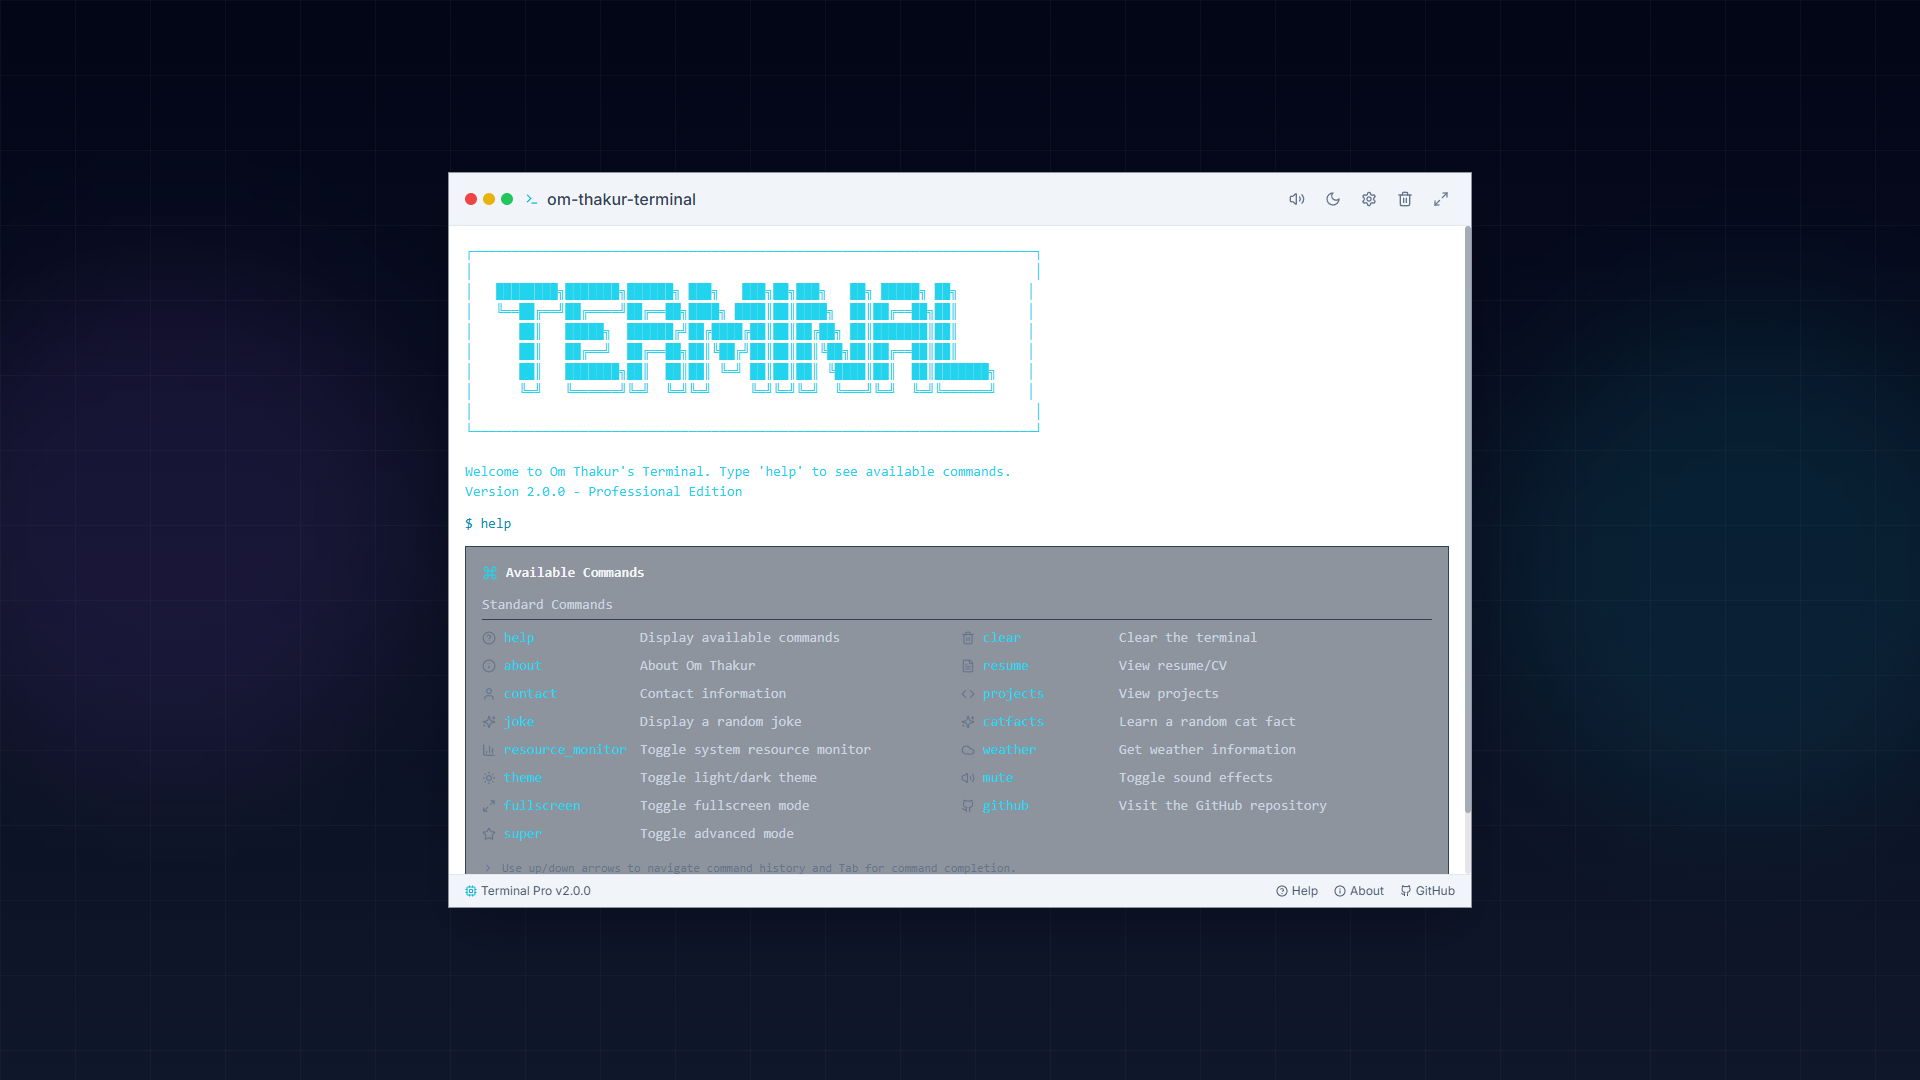Clear the terminal using the trash icon
Image resolution: width=1920 pixels, height=1080 pixels.
[1404, 199]
